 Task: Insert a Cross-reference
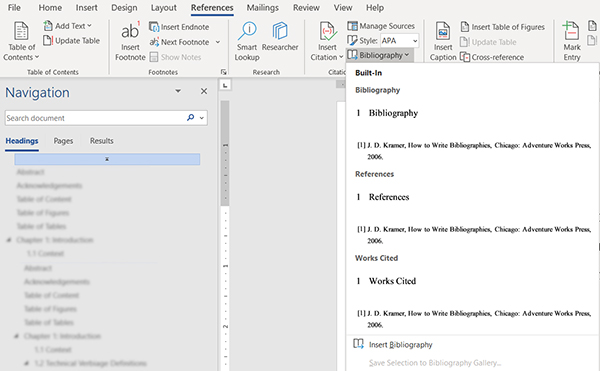coord(492,57)
